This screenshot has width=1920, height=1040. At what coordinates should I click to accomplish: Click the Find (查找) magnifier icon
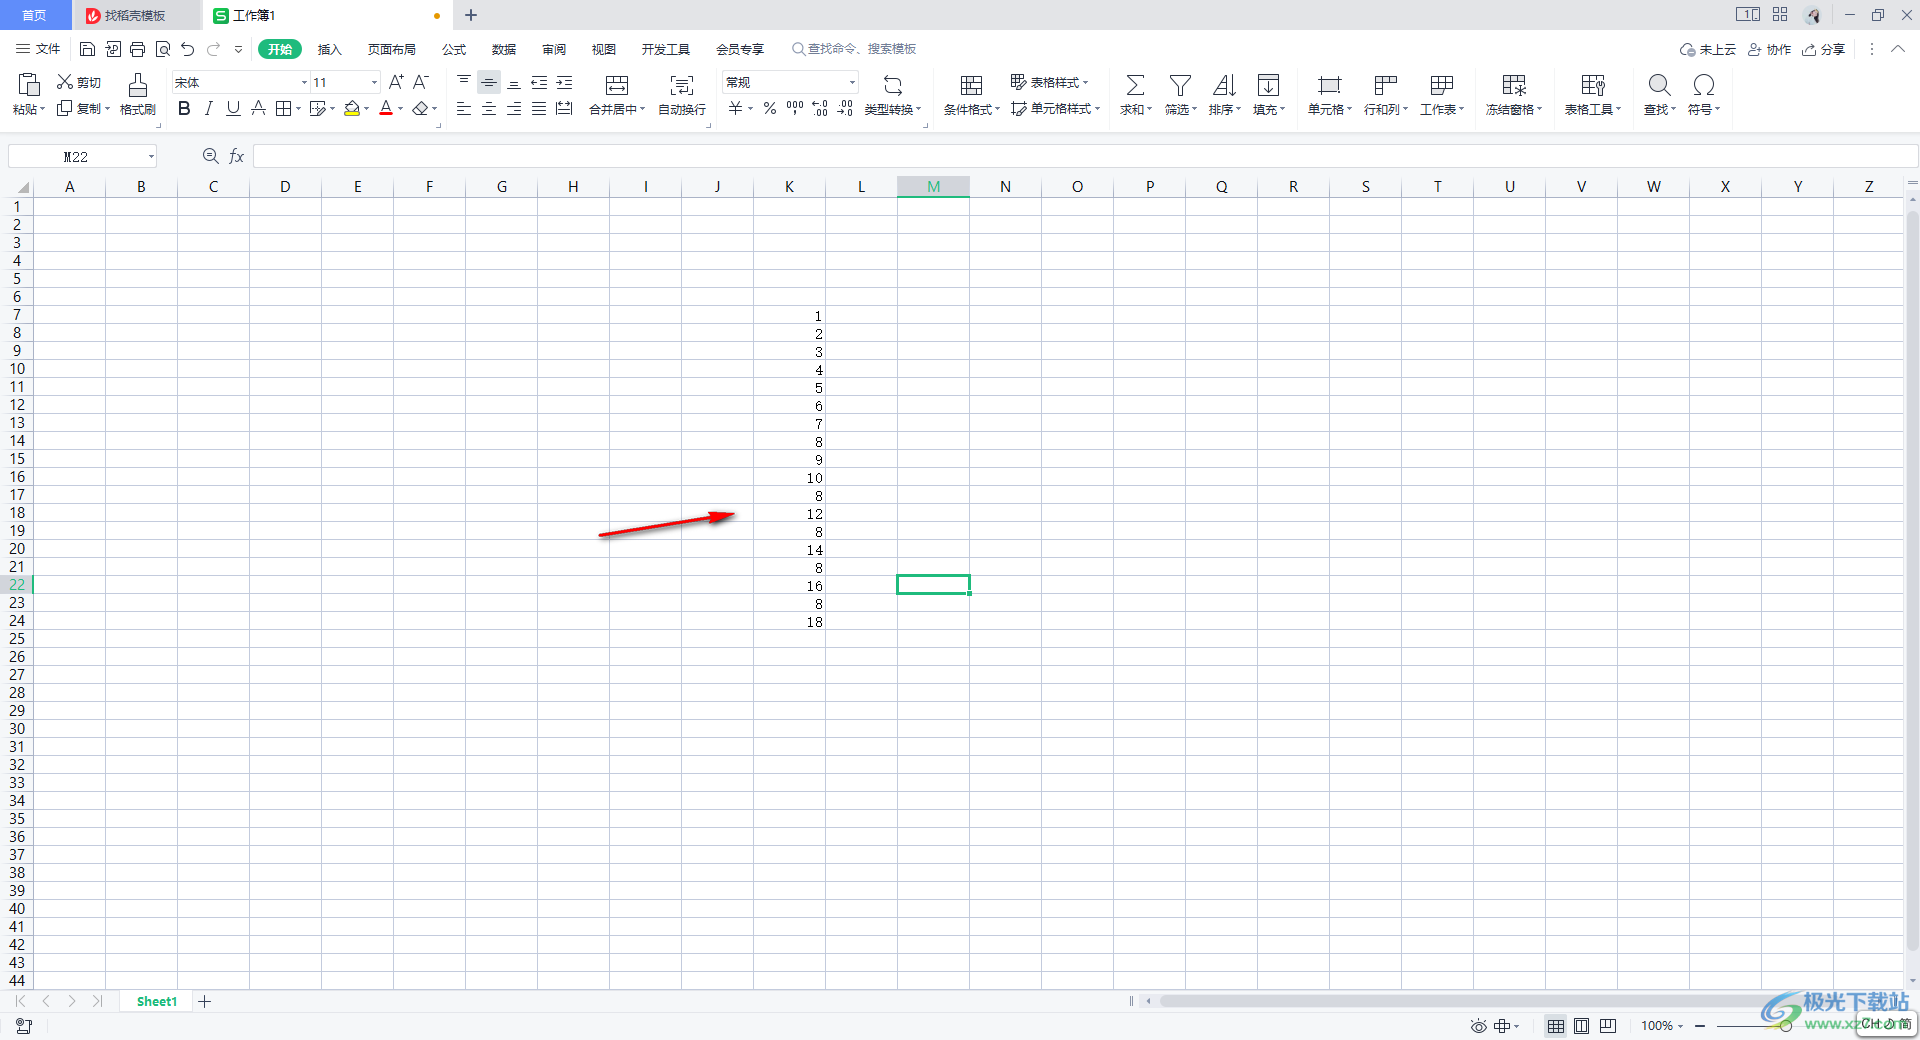1659,85
